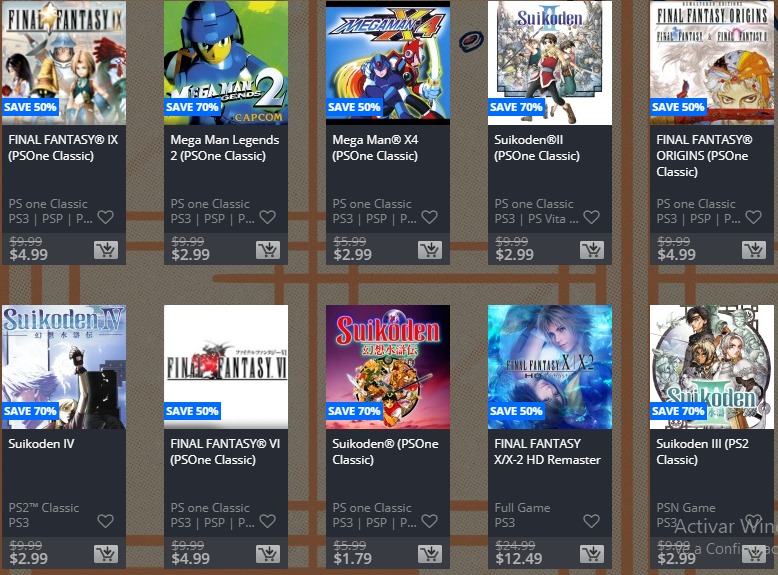Add Final Fantasy VI to cart

pyautogui.click(x=268, y=554)
